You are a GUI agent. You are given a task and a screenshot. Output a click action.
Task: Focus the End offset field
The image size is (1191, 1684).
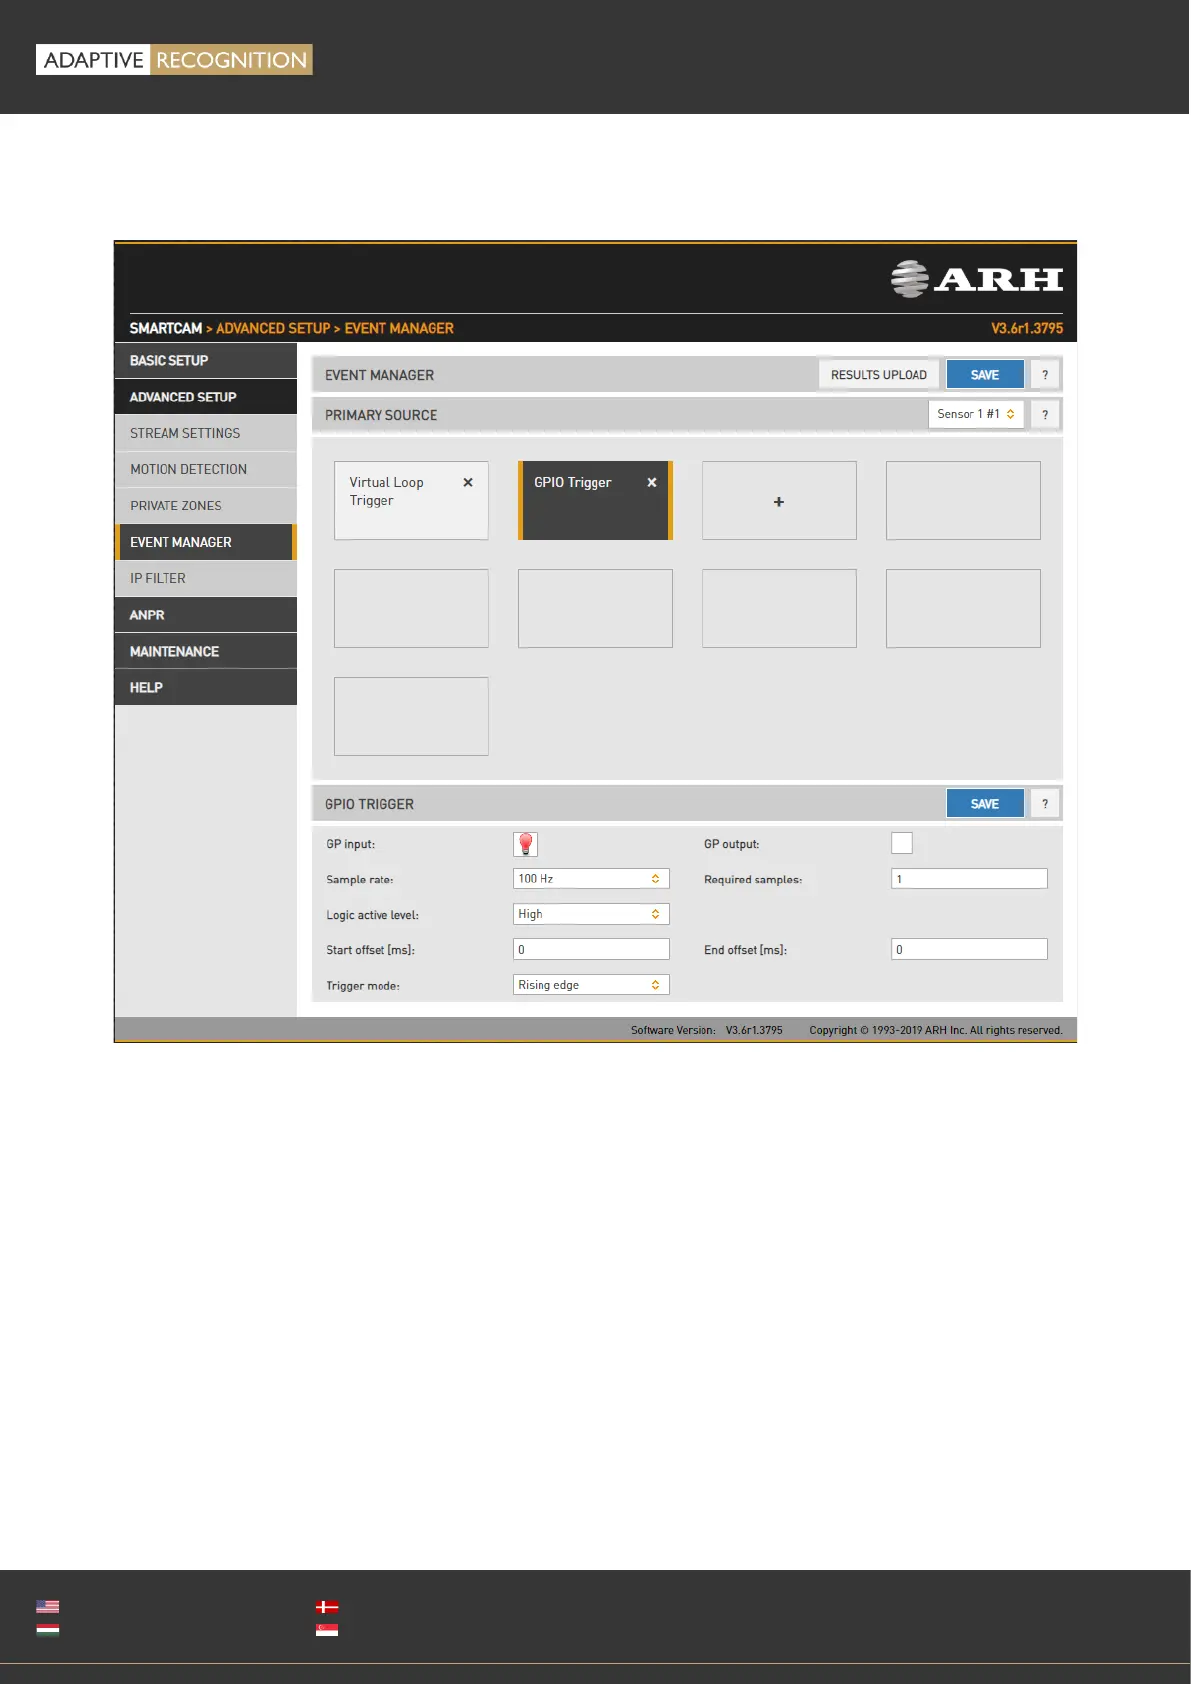(969, 949)
